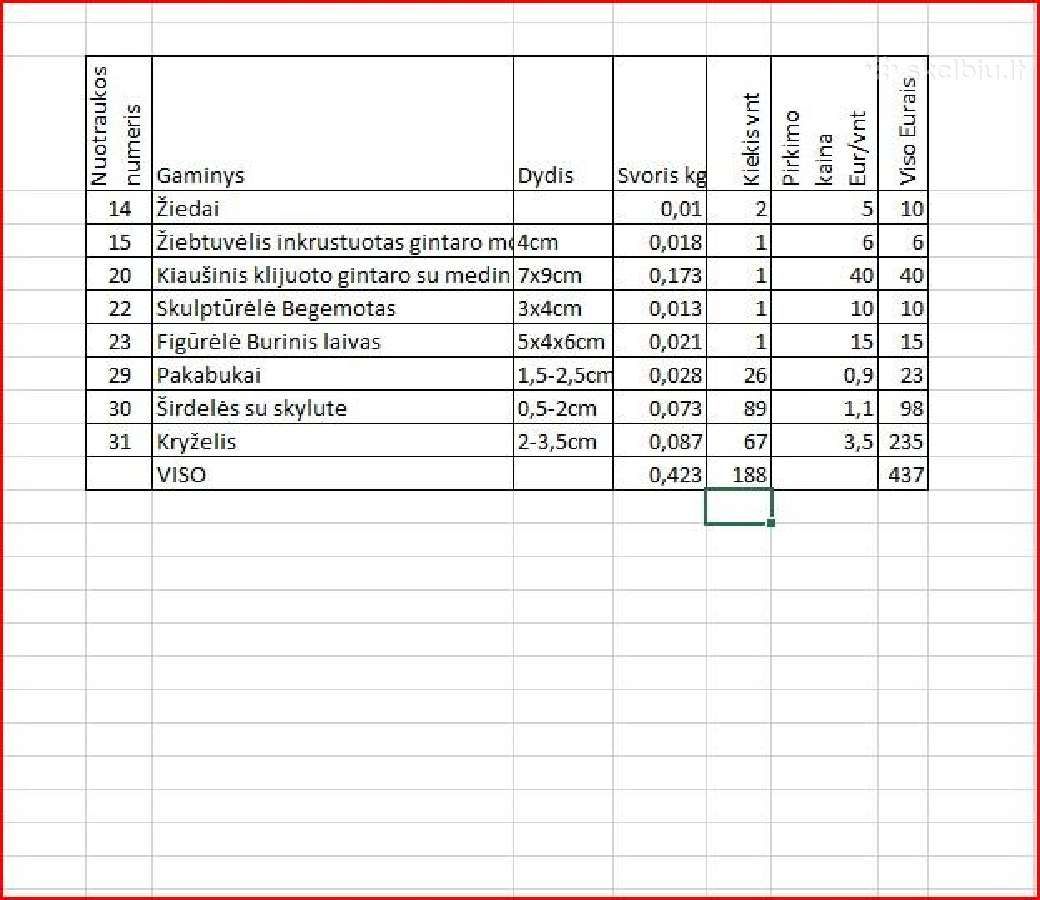The image size is (1040, 900).
Task: Select the 'Viso Eurais' rotated header
Action: (x=903, y=124)
